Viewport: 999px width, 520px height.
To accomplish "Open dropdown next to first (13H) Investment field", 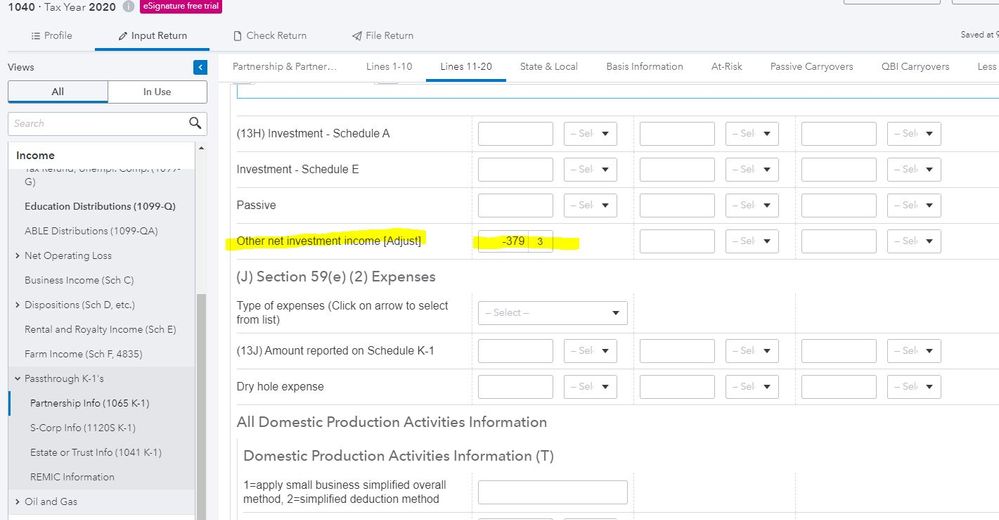I will coord(590,134).
